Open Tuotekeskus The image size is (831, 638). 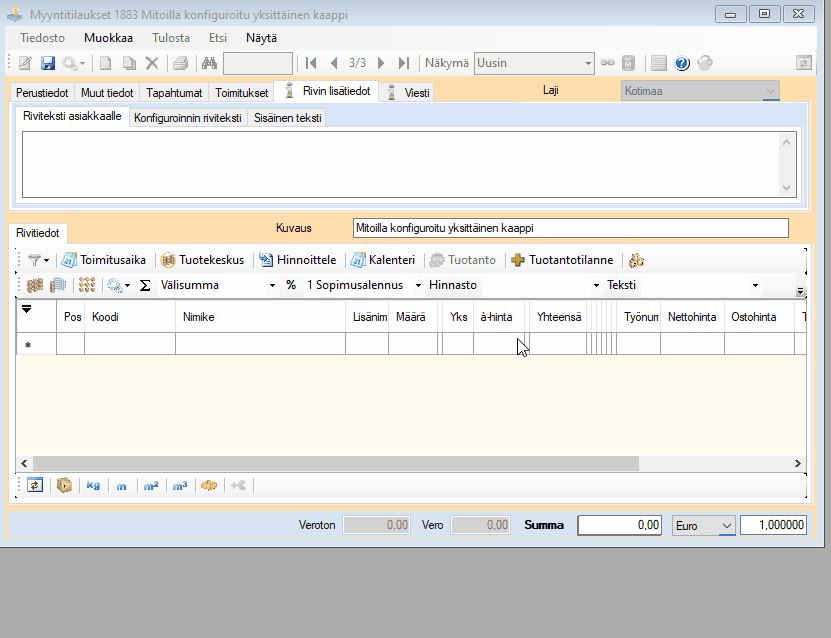[203, 260]
